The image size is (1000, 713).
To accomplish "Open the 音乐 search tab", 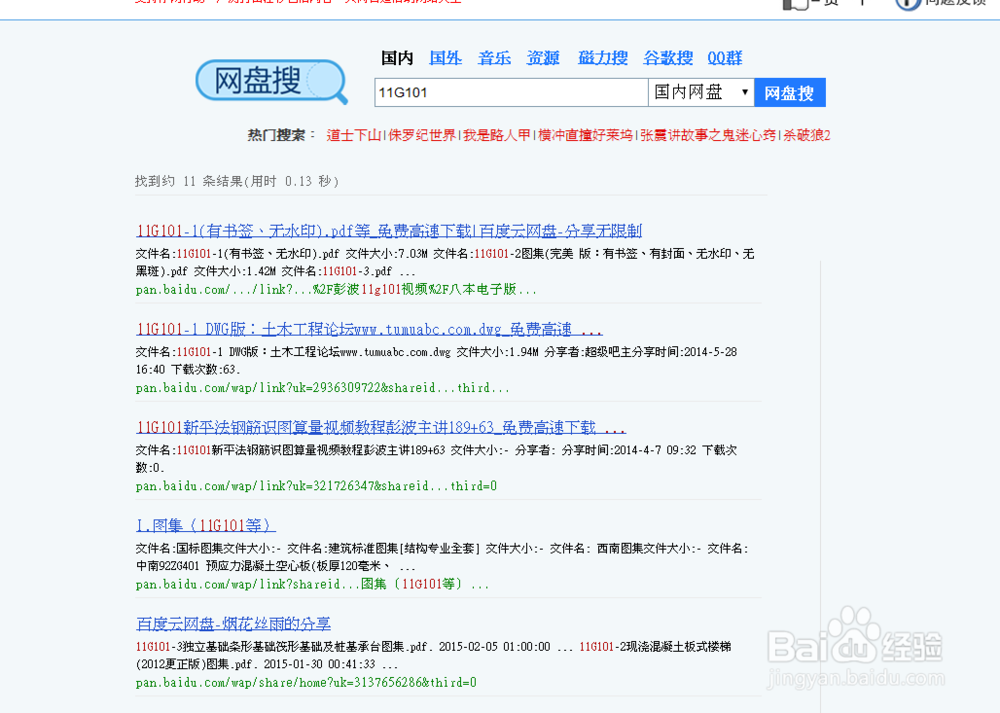I will click(x=494, y=58).
